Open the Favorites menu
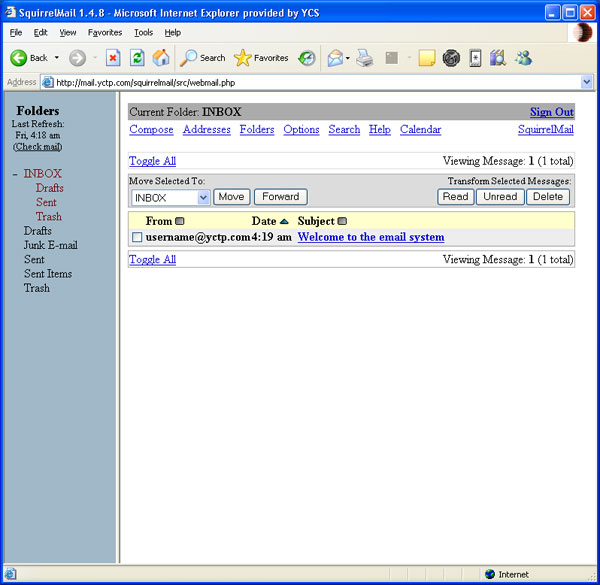 tap(105, 33)
